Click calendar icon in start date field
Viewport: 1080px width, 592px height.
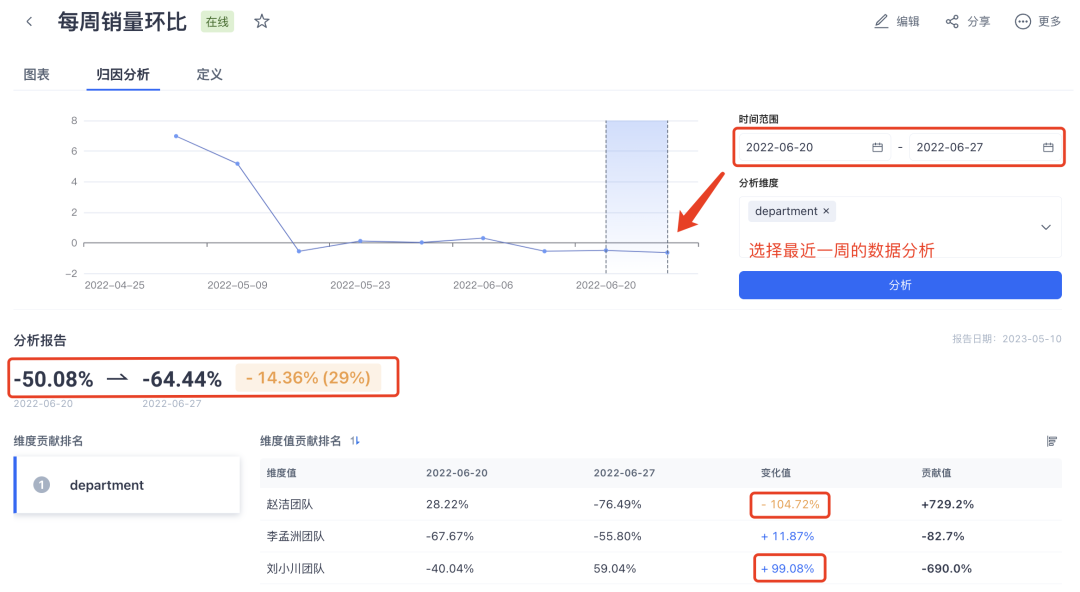point(877,147)
